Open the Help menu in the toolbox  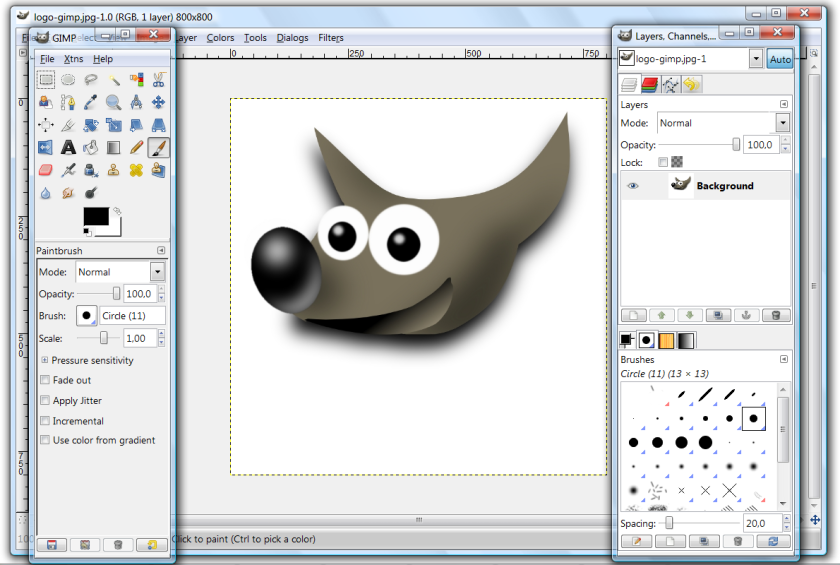103,59
